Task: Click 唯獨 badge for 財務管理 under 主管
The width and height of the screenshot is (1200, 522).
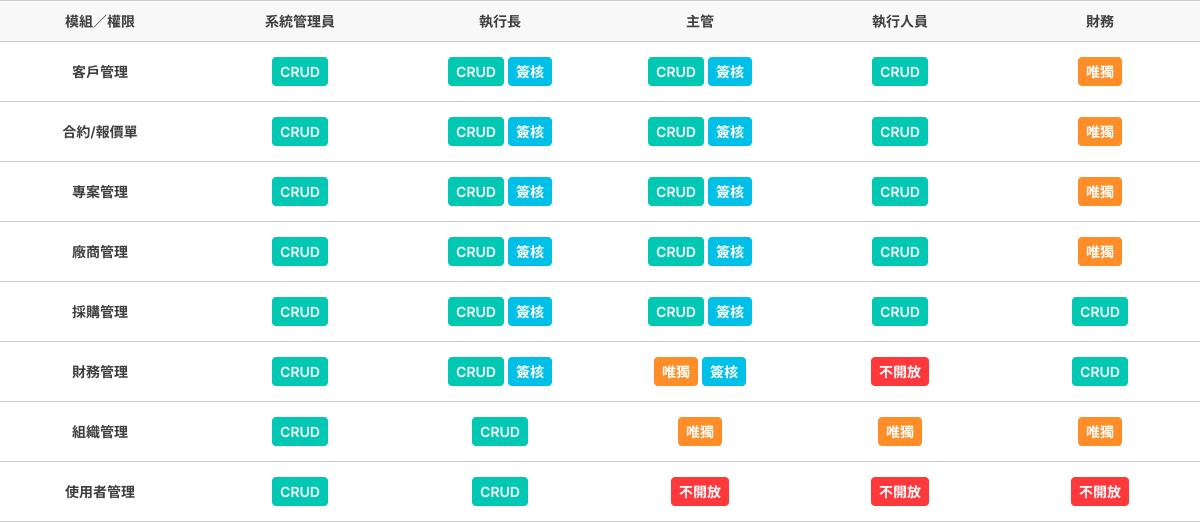Action: pos(676,372)
